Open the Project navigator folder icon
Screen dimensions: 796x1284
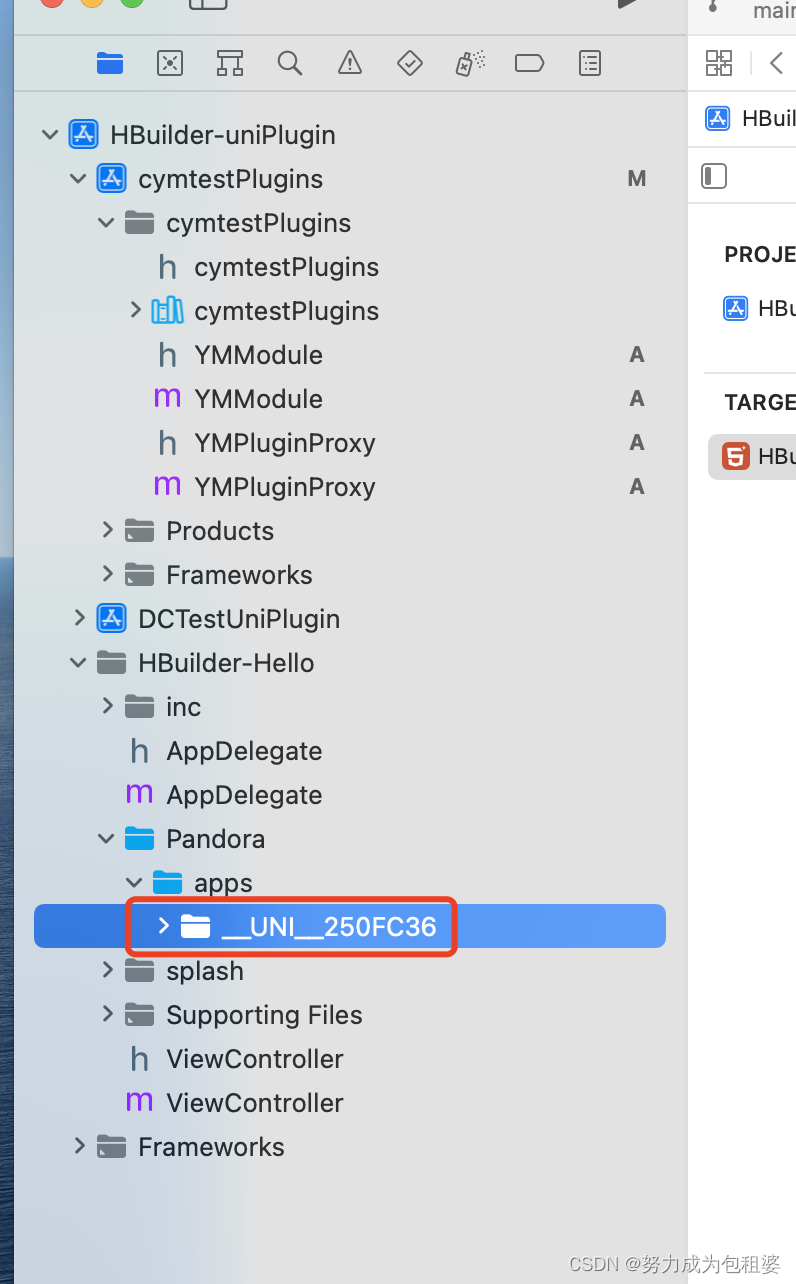pos(110,64)
